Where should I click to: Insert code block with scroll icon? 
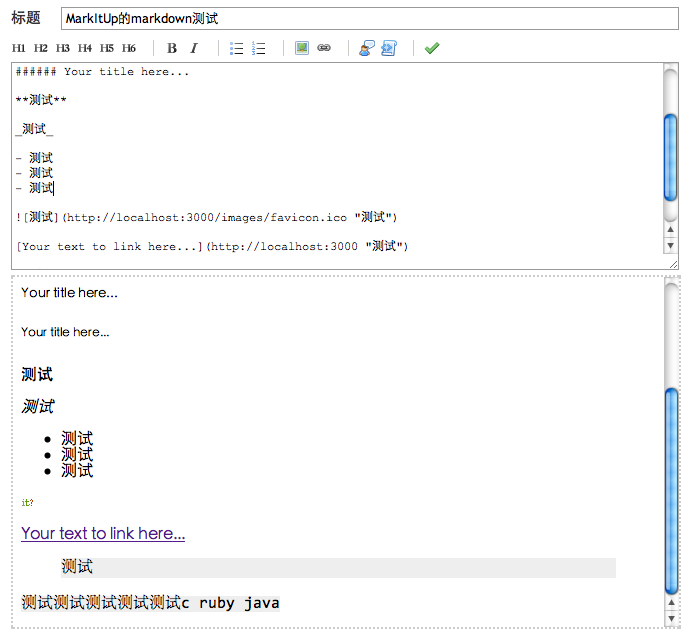tap(389, 48)
